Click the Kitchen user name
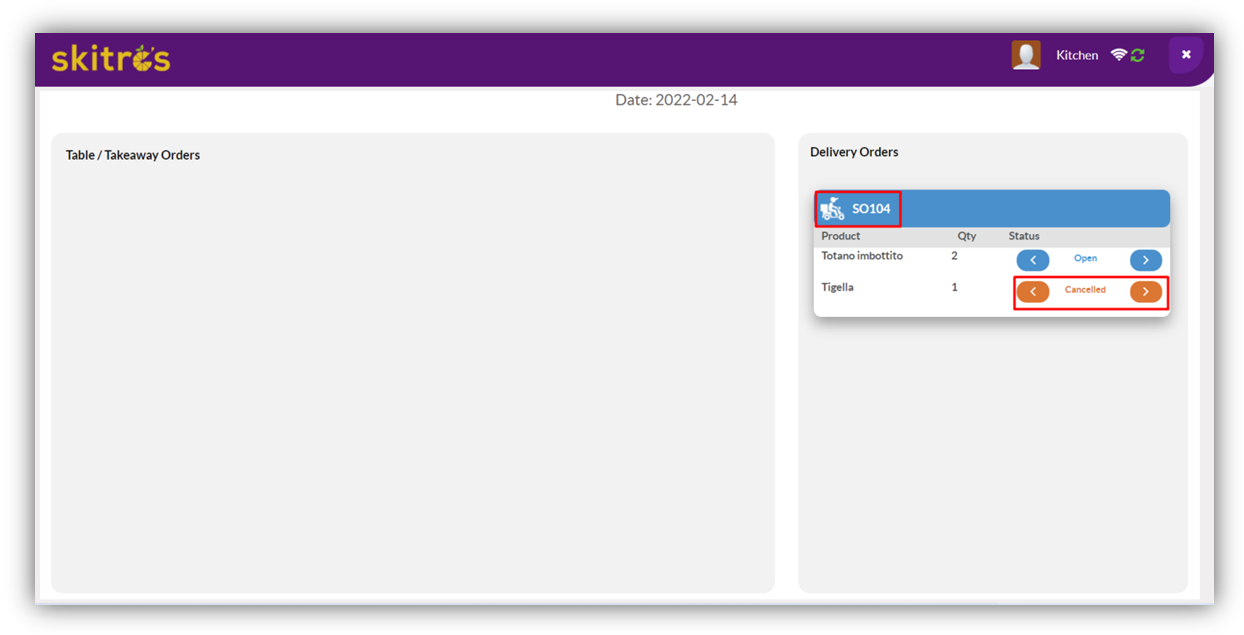This screenshot has height=635, width=1244. click(1077, 56)
